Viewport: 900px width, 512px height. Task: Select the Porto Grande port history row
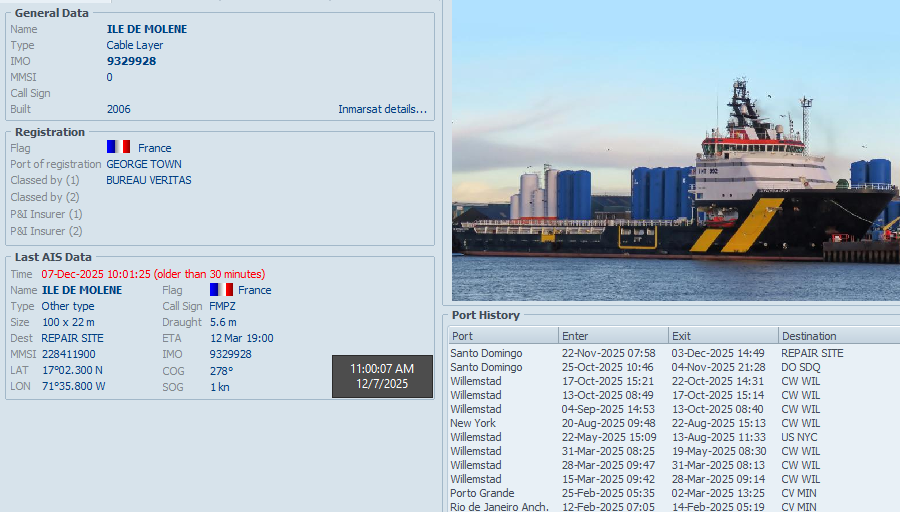point(674,493)
